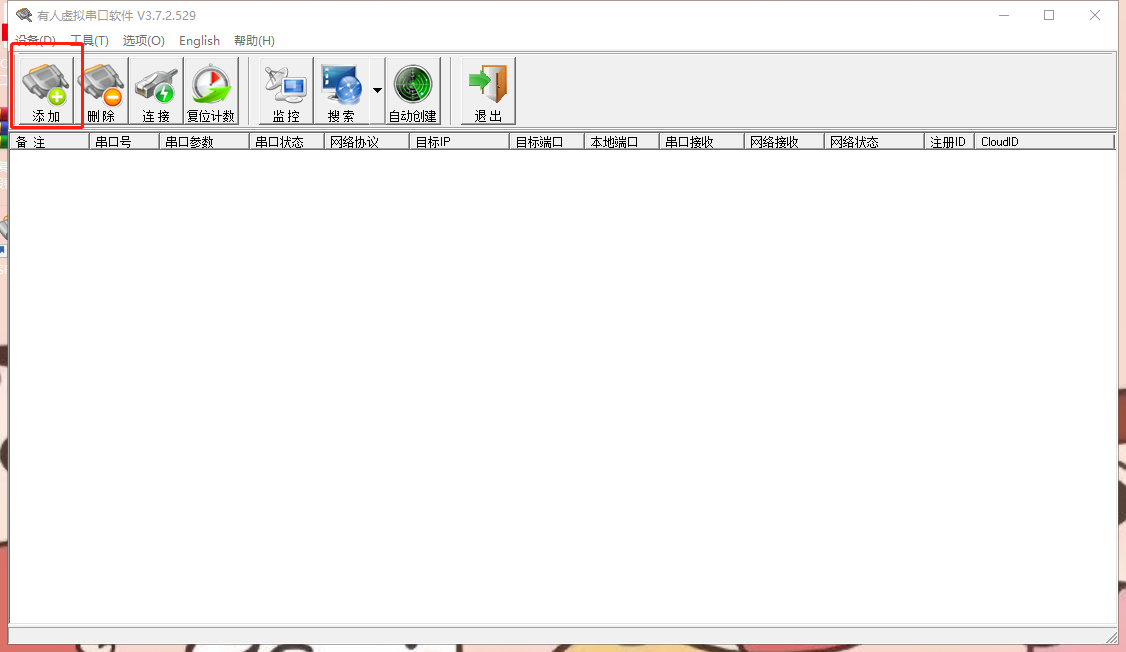Expand the dropdown arrow beside 搜索
This screenshot has width=1126, height=652.
coord(377,90)
